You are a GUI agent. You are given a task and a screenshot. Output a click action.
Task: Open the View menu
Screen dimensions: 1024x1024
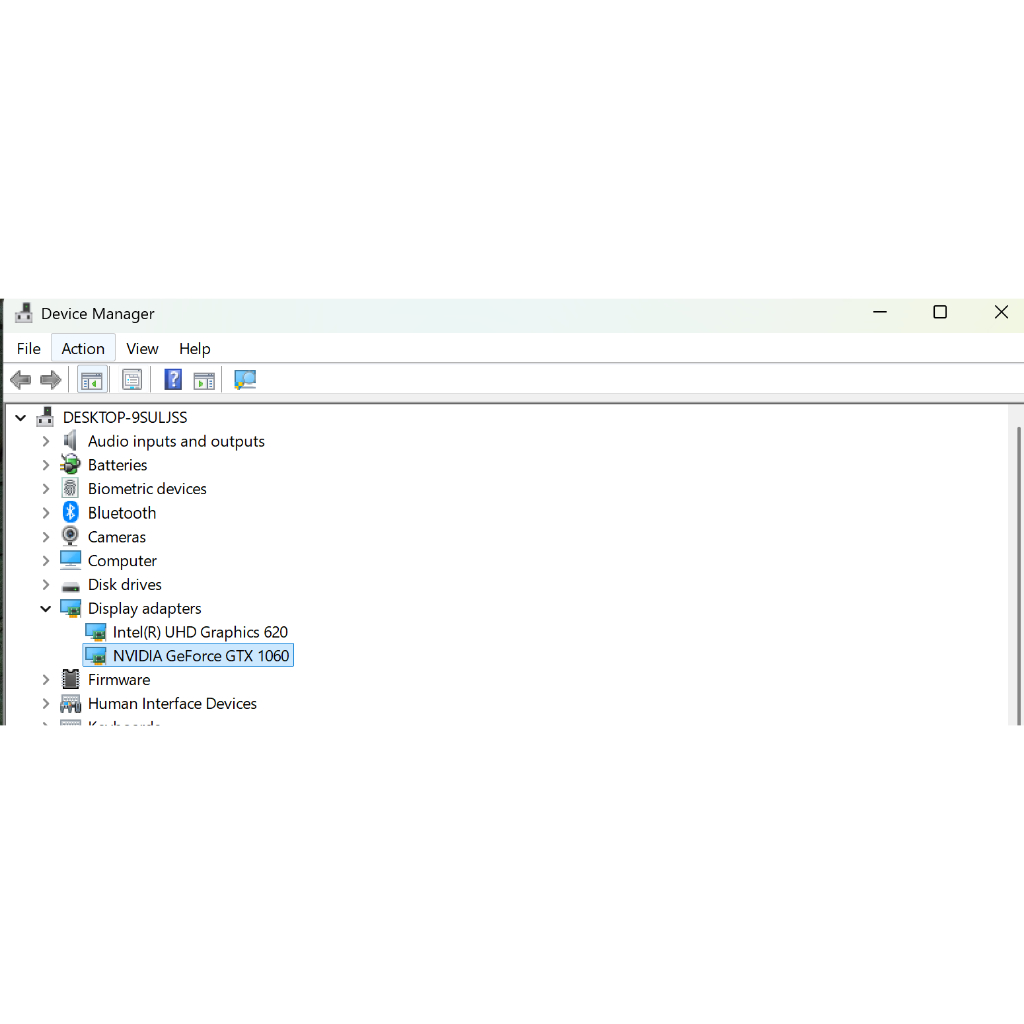[142, 349]
